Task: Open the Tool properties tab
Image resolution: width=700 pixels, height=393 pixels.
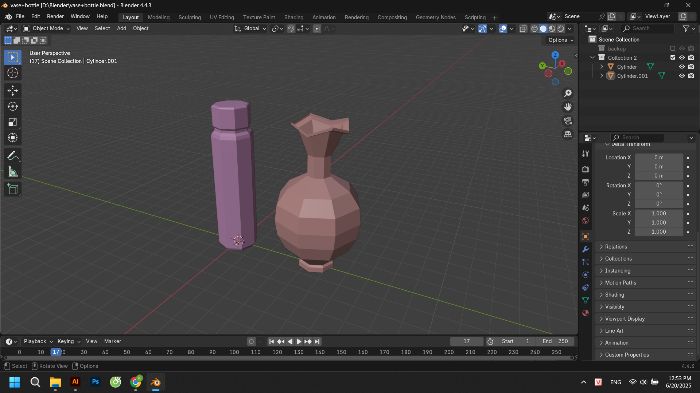Action: click(x=586, y=154)
